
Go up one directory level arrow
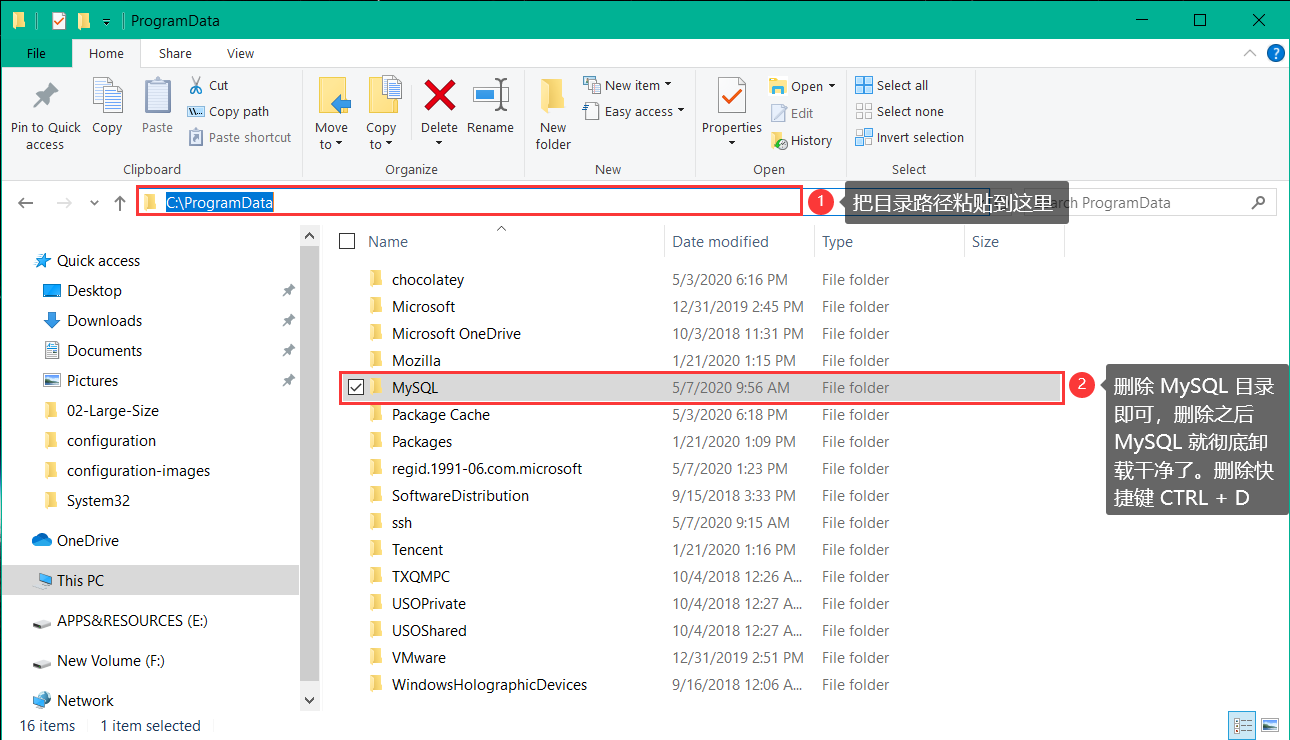(120, 203)
